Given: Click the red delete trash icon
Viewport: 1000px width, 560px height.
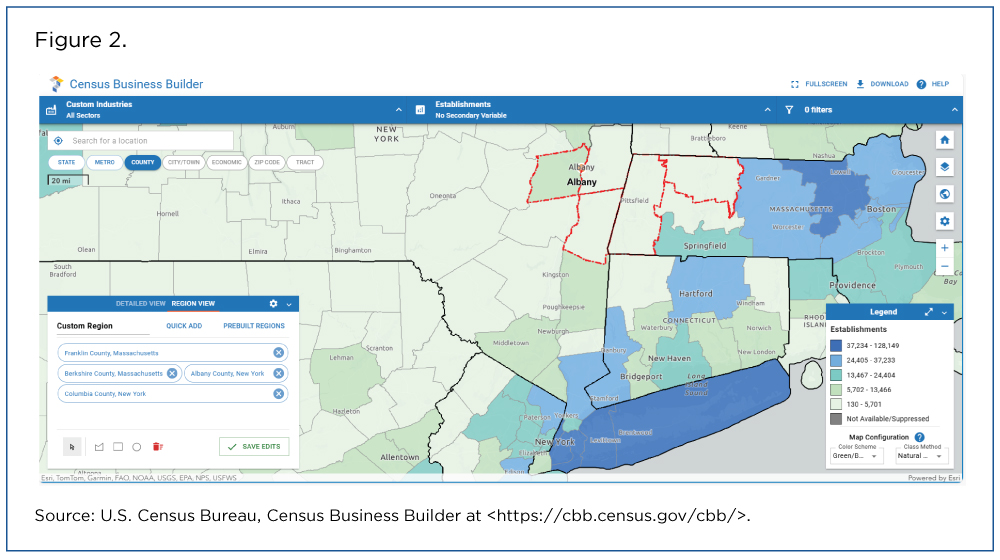Looking at the screenshot, I should pos(158,447).
